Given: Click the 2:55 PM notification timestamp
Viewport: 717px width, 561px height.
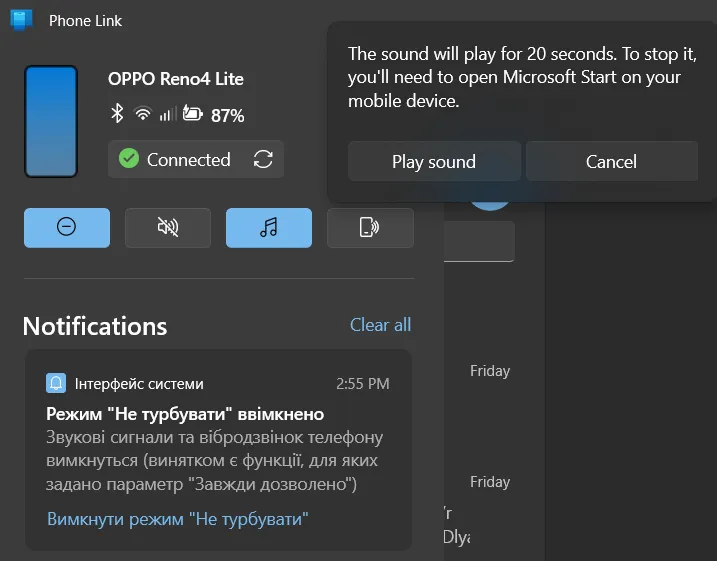Looking at the screenshot, I should 363,384.
